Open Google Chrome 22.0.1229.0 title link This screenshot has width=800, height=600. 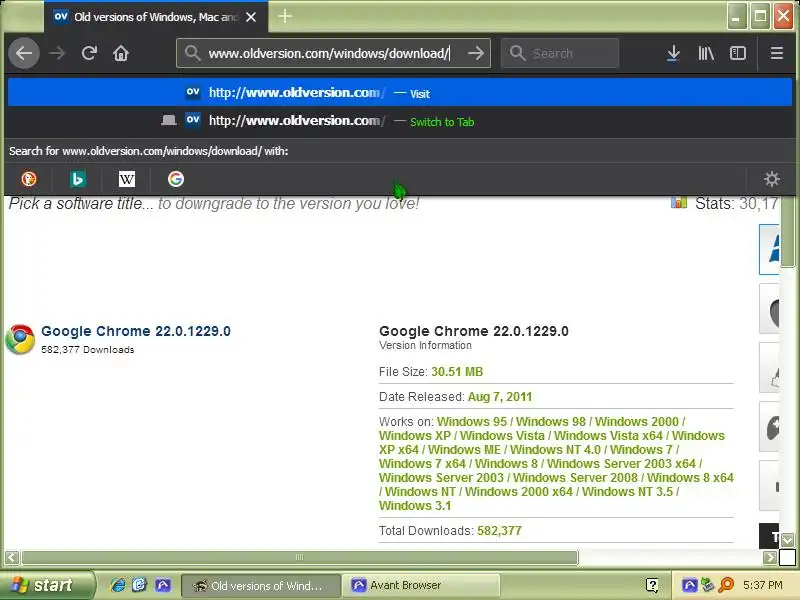tap(136, 331)
